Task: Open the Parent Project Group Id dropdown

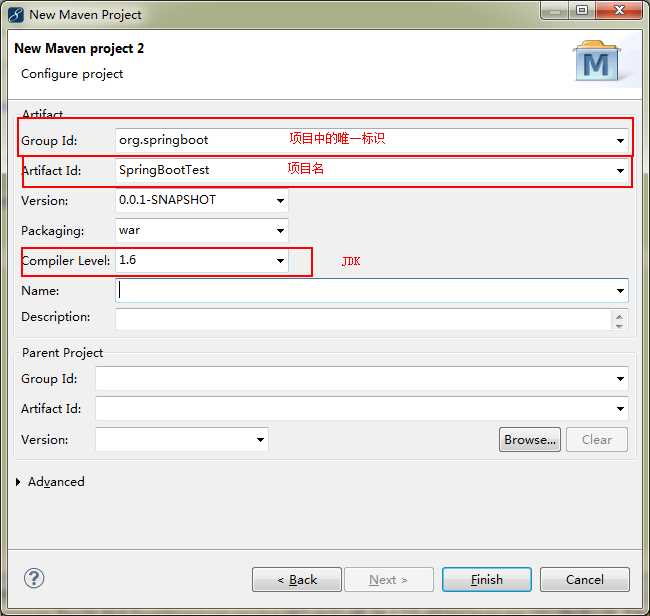Action: tap(620, 378)
